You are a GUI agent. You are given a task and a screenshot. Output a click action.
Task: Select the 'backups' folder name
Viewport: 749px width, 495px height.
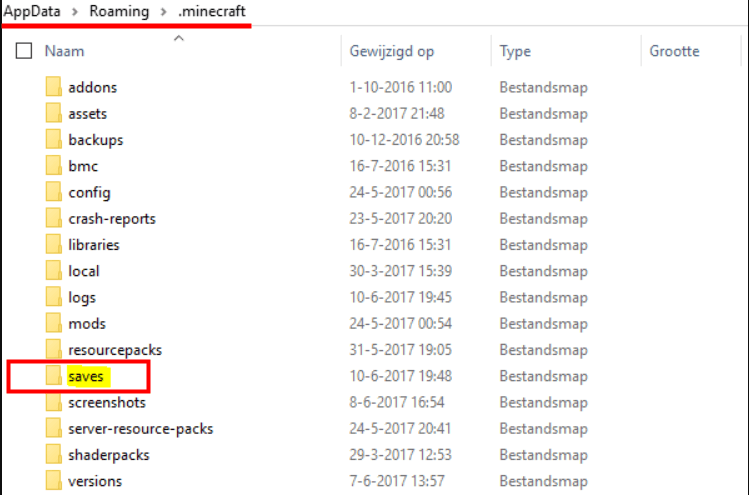[x=96, y=140]
